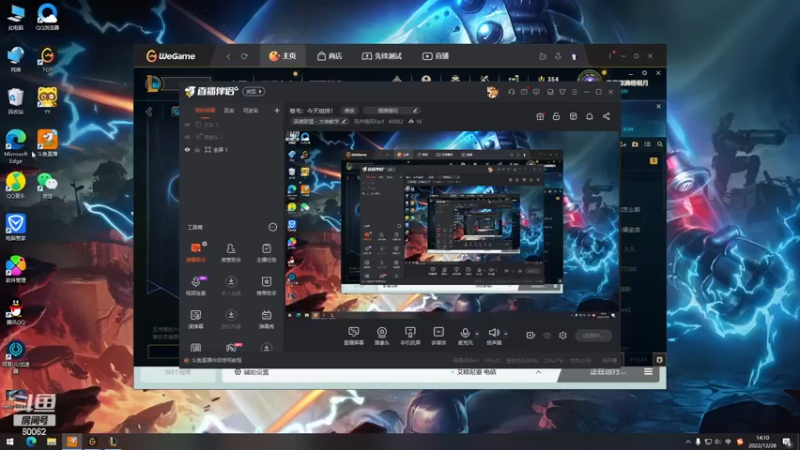Open the YY desktop shortcut
This screenshot has width=800, height=450.
point(47,100)
